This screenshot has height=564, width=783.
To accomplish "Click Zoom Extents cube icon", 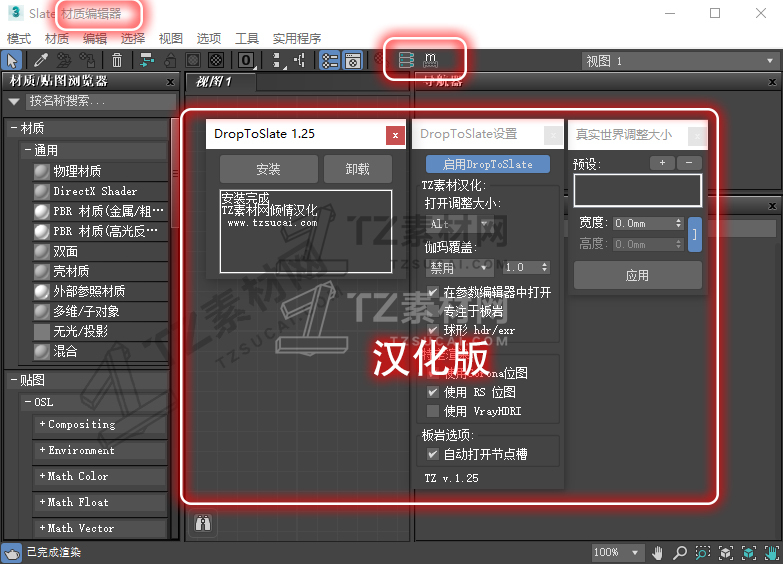I will (726, 553).
